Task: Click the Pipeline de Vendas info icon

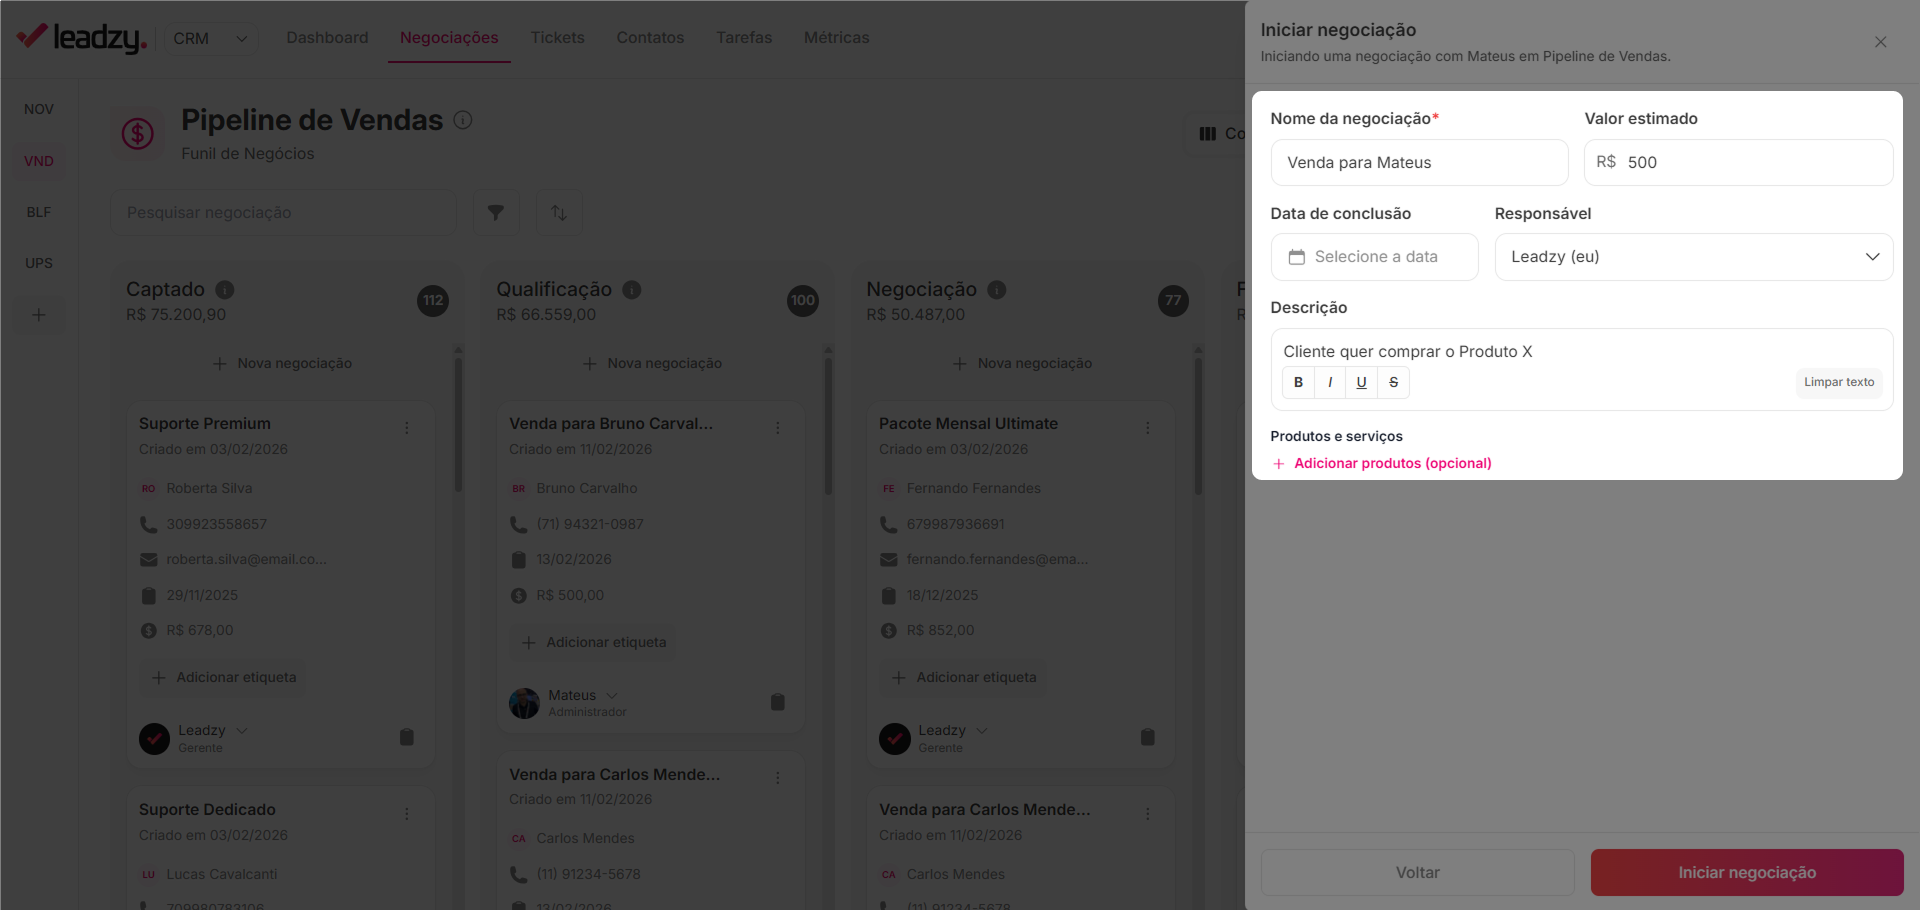Action: point(463,120)
